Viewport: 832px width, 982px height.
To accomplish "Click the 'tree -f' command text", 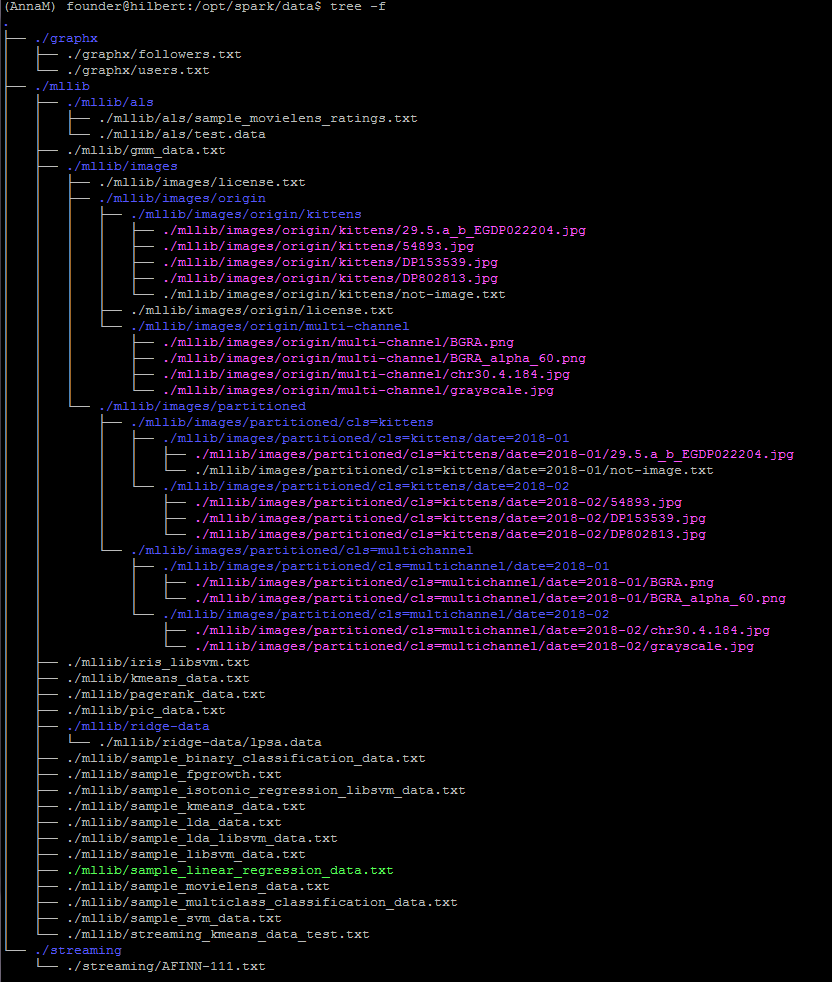I will tap(358, 6).
